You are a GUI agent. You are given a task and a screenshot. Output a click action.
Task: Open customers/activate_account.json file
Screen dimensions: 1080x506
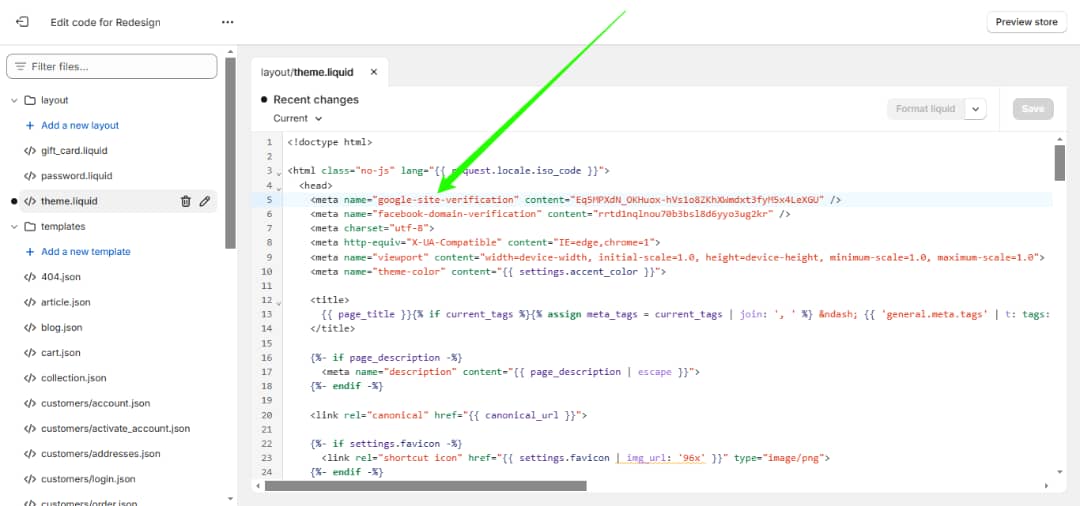116,428
